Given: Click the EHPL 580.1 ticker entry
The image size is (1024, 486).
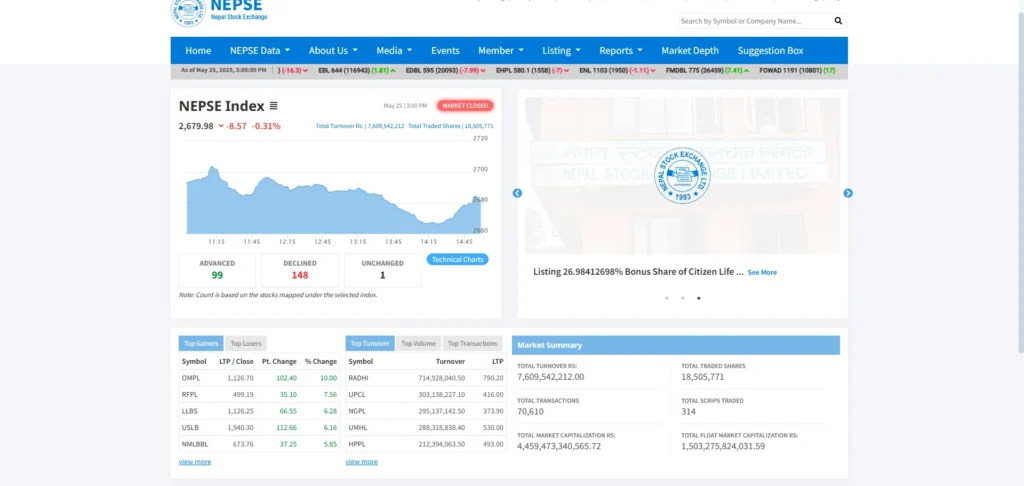Looking at the screenshot, I should tap(532, 70).
